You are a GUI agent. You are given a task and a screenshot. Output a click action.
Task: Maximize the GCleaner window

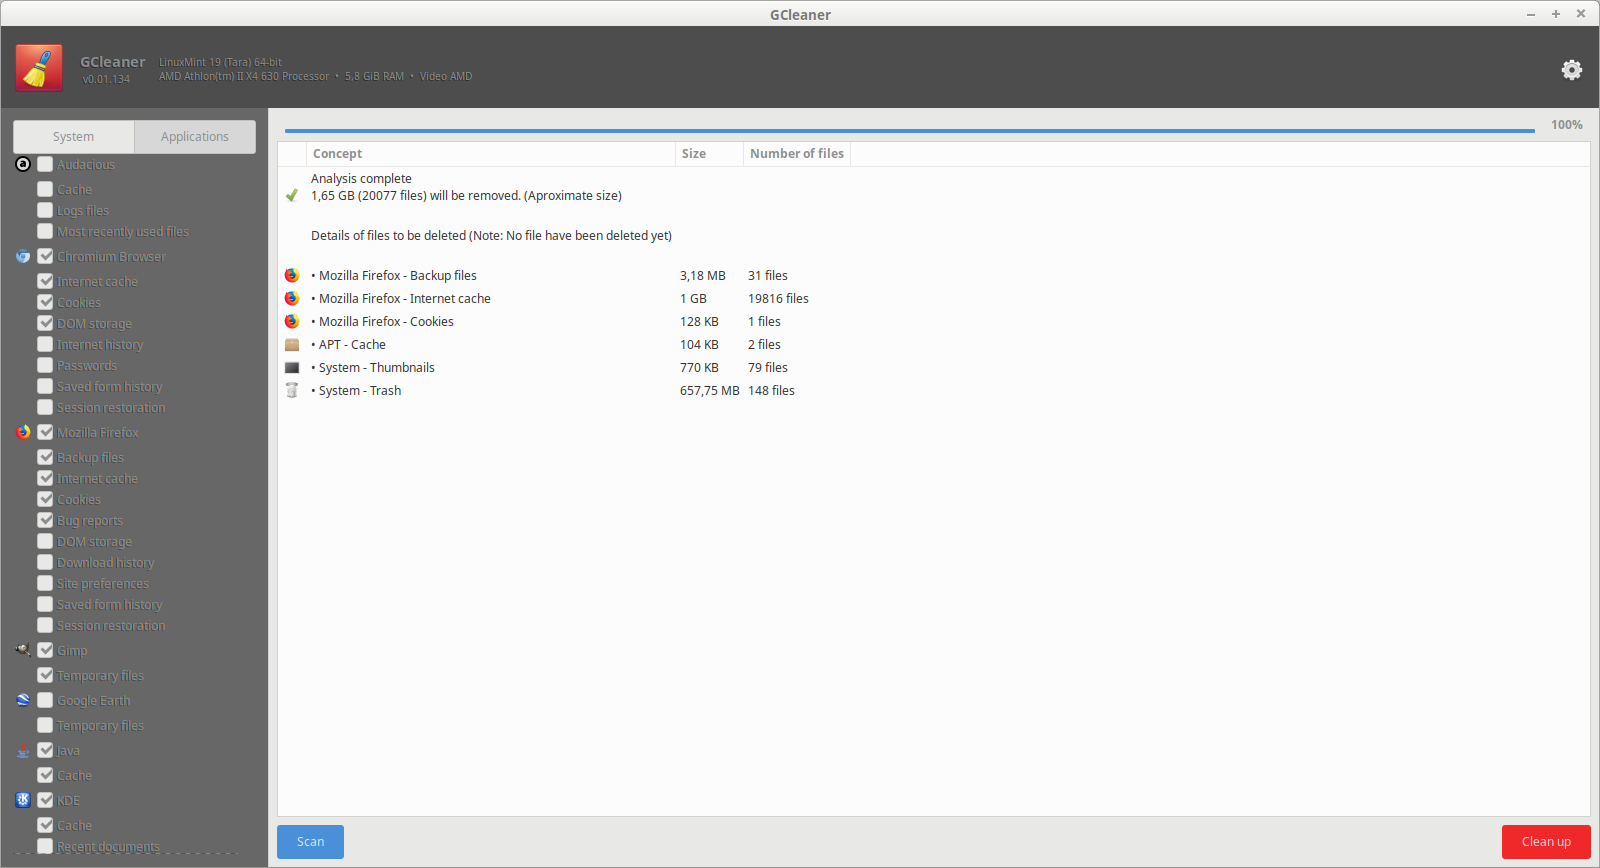pyautogui.click(x=1555, y=14)
